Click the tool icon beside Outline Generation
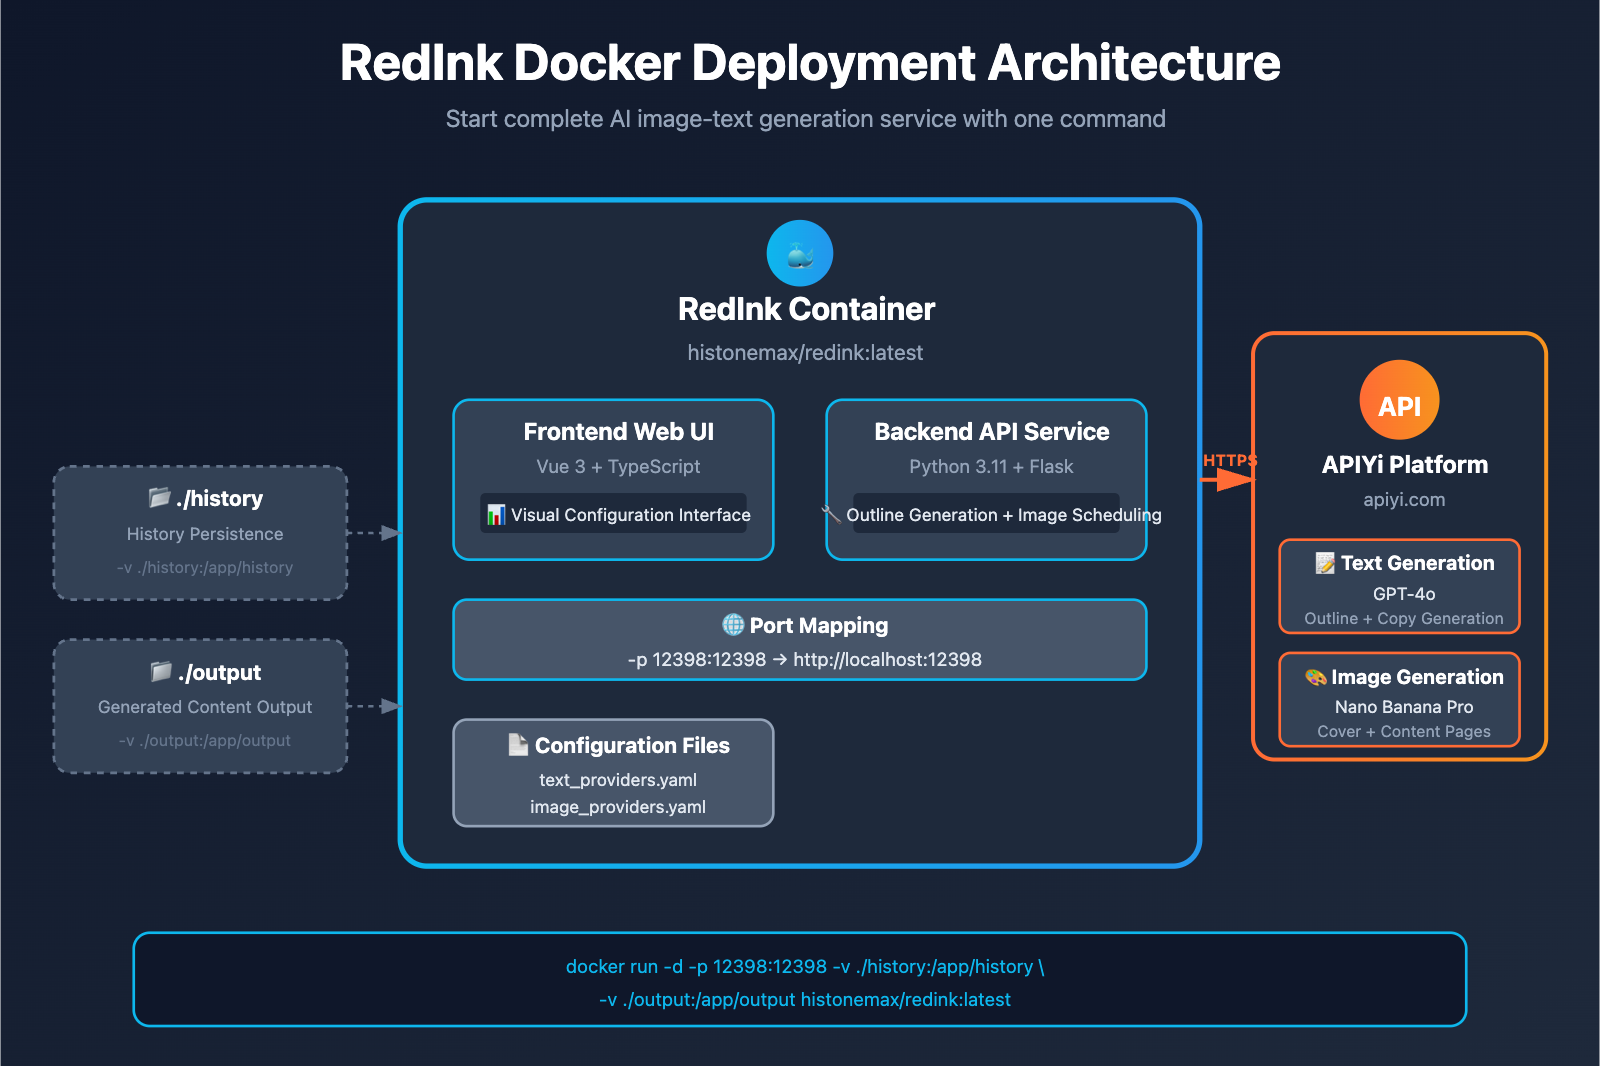The image size is (1600, 1066). [x=830, y=514]
